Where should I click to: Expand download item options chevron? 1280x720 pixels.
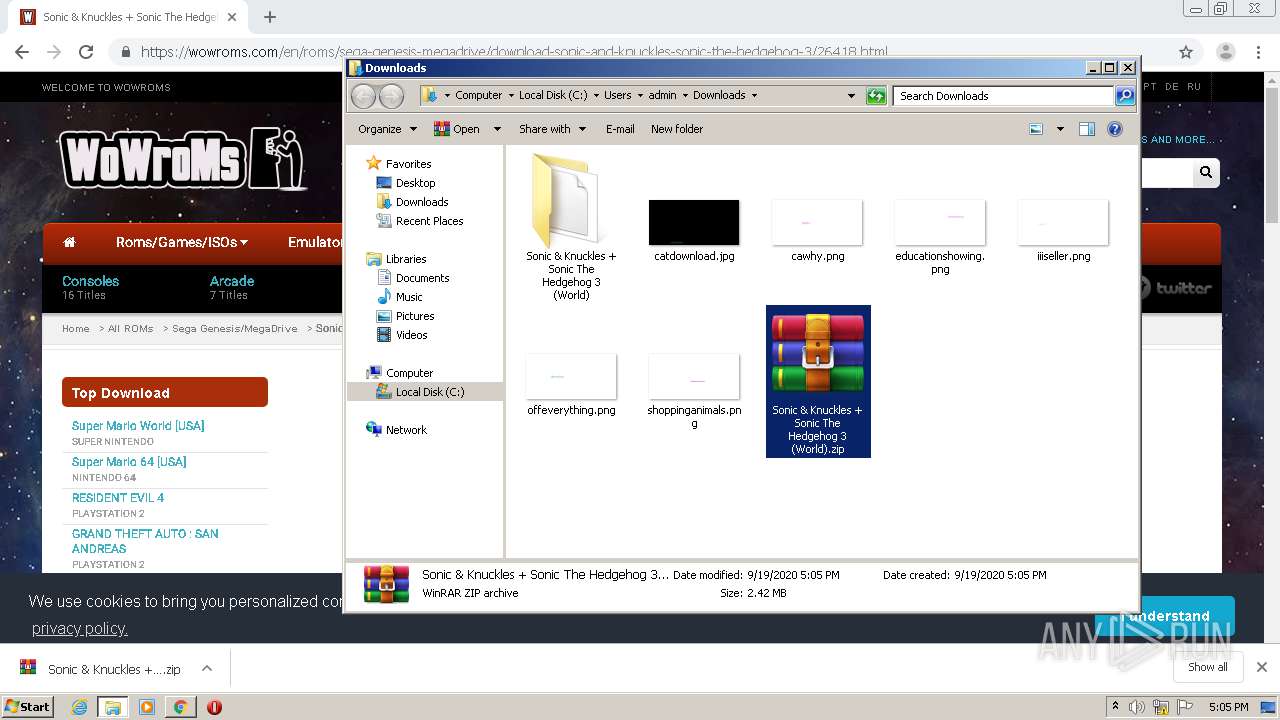point(207,668)
